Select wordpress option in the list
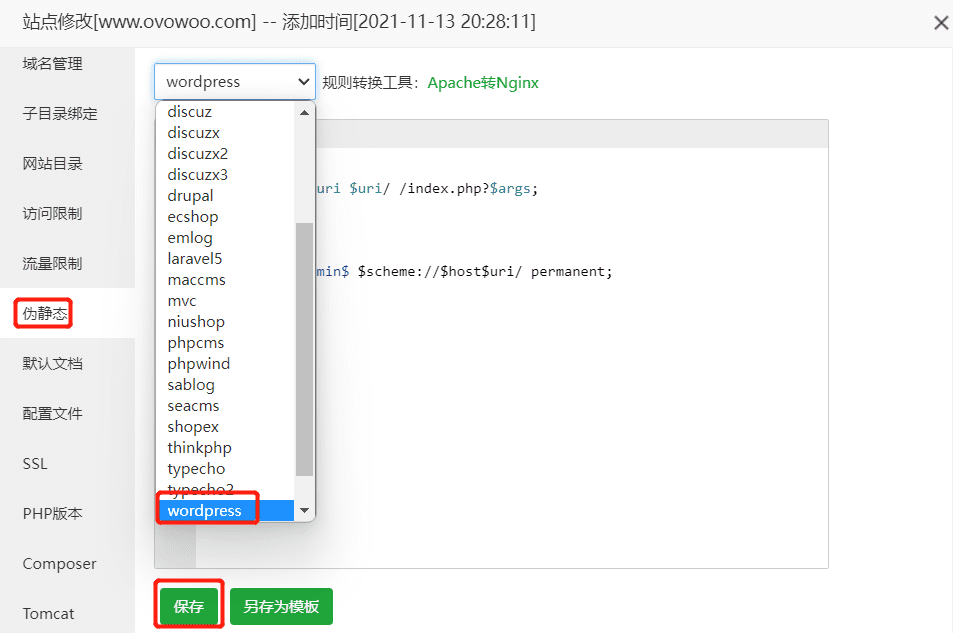 click(x=205, y=510)
